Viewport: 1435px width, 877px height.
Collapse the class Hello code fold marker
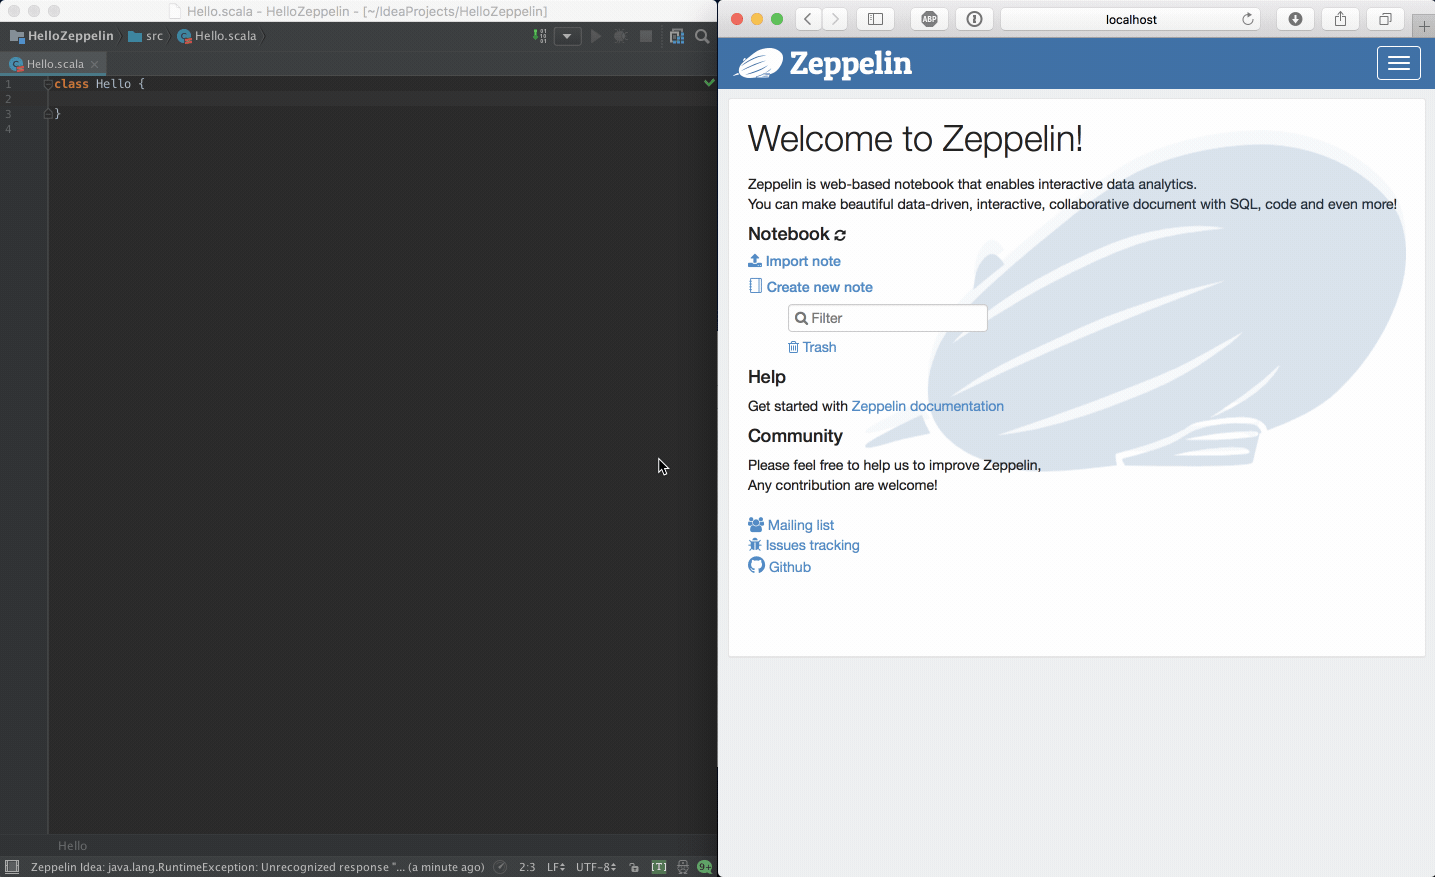pyautogui.click(x=47, y=84)
